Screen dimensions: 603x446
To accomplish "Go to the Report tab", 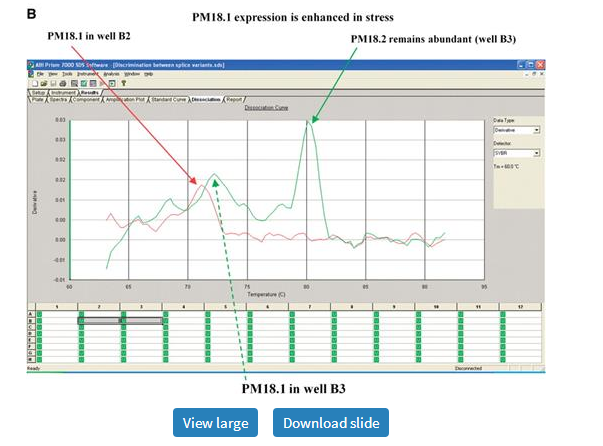I will click(x=235, y=100).
